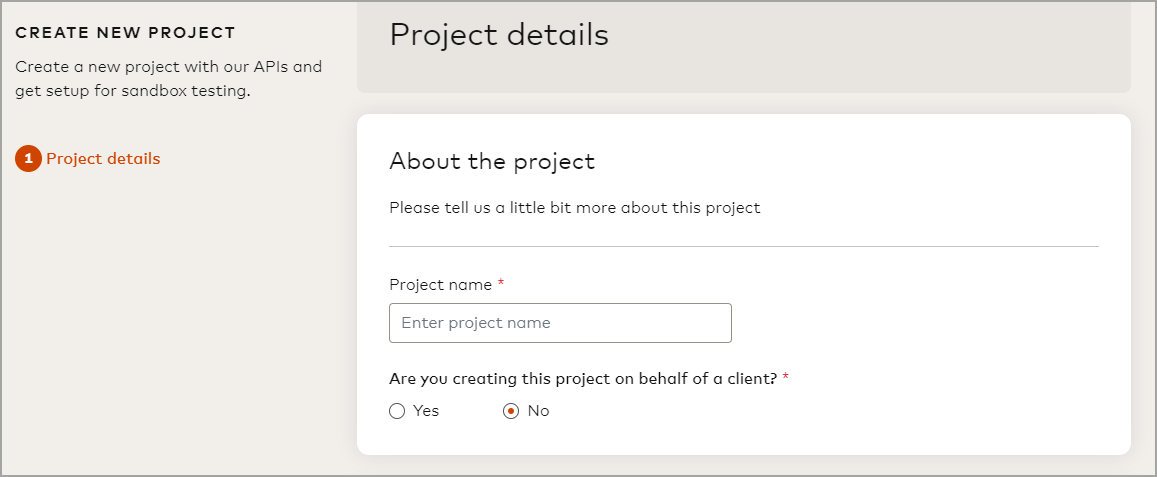Image resolution: width=1157 pixels, height=477 pixels.
Task: Select the Yes radio button
Action: click(397, 411)
